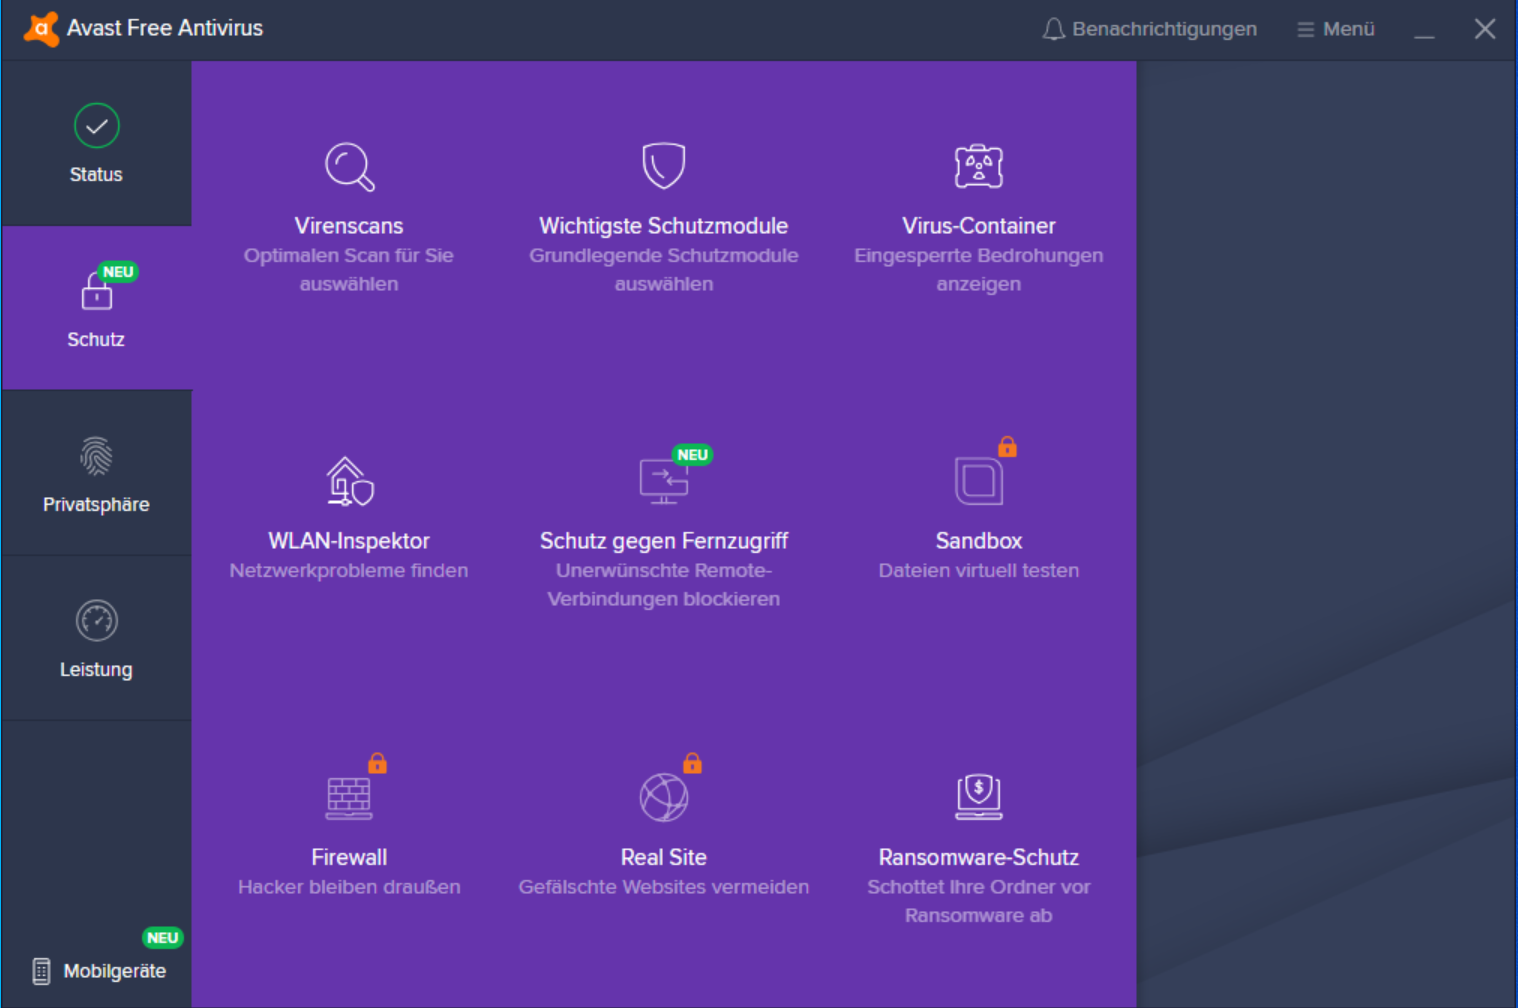
Task: Click the NEU badge above Mobilgeräte
Action: (162, 938)
